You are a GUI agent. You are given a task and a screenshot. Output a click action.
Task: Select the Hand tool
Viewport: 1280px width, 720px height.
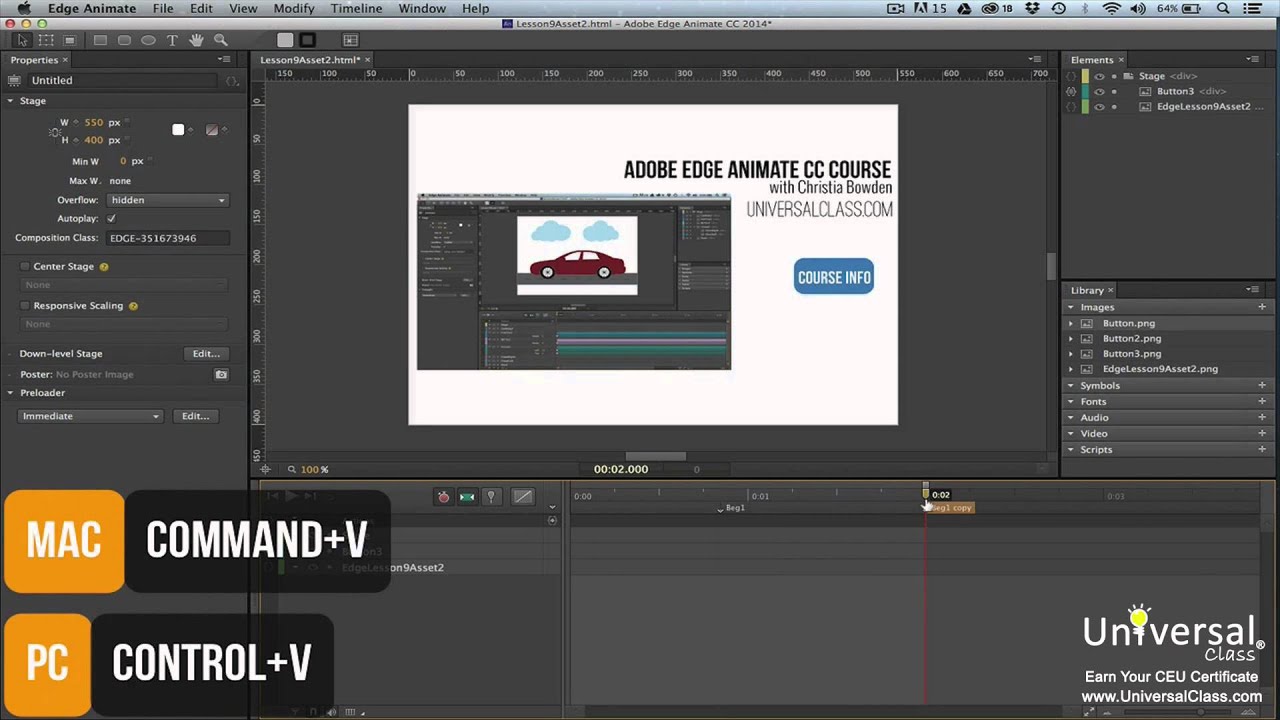pos(196,40)
